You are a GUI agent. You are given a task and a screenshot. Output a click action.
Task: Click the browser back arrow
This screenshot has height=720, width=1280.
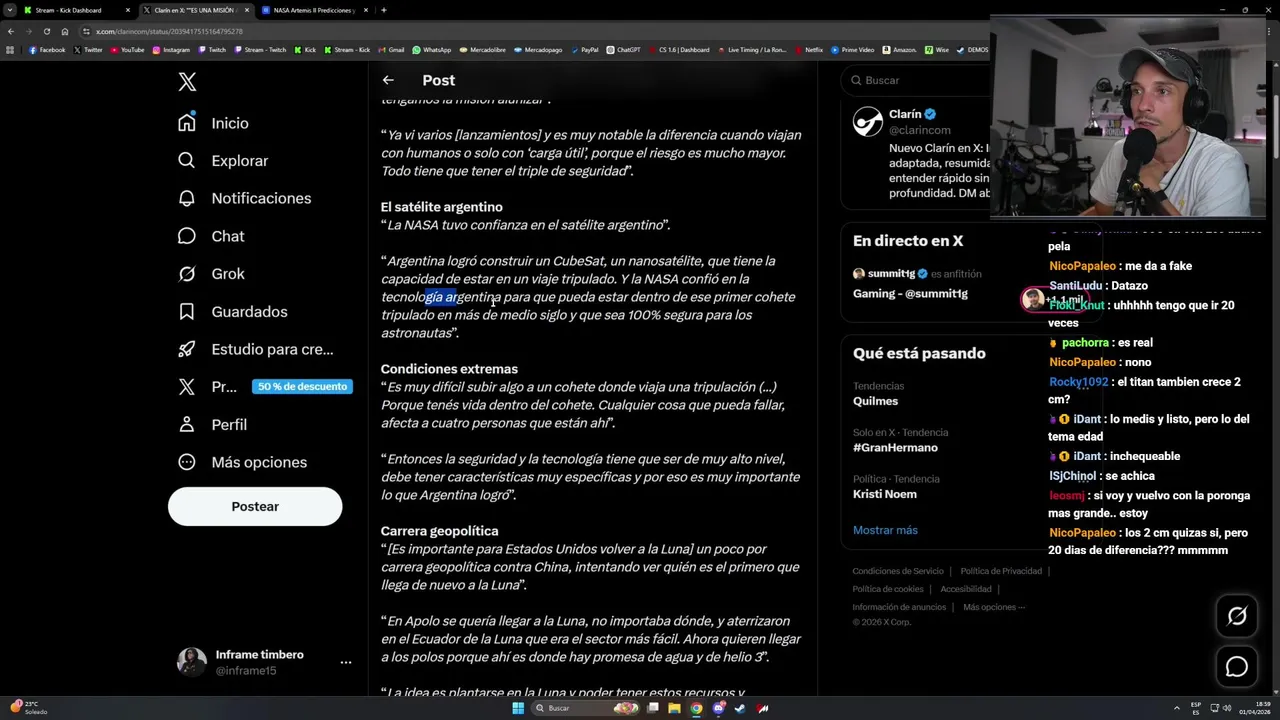click(x=10, y=31)
